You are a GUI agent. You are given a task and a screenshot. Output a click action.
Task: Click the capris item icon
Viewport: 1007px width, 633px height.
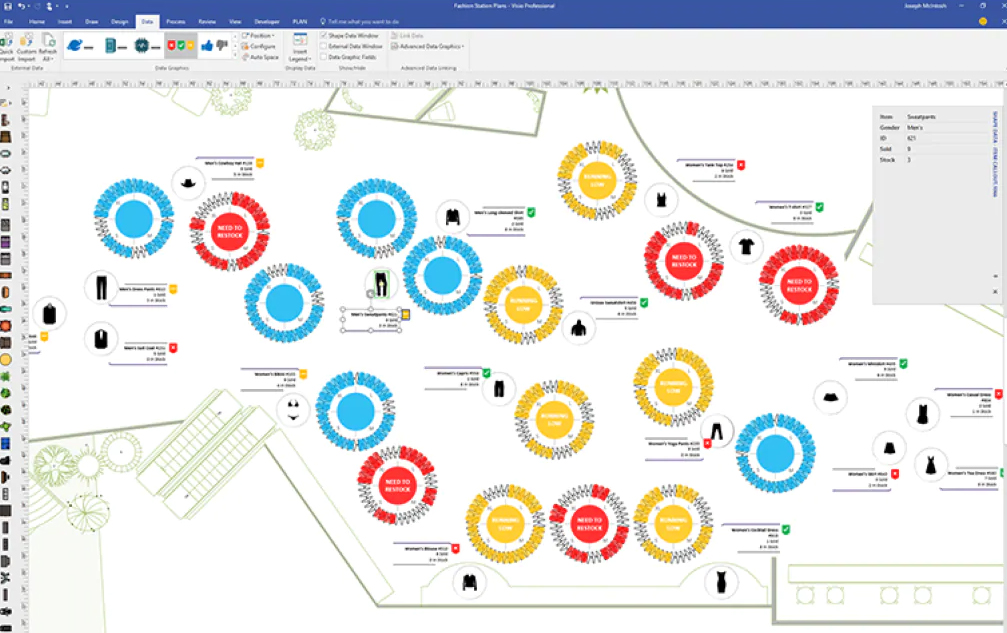(x=499, y=388)
